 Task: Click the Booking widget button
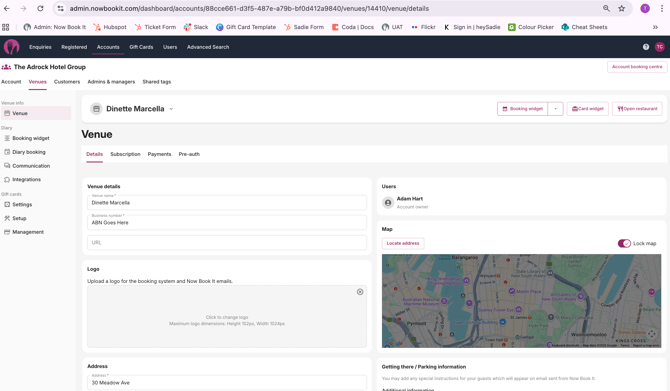pos(522,109)
